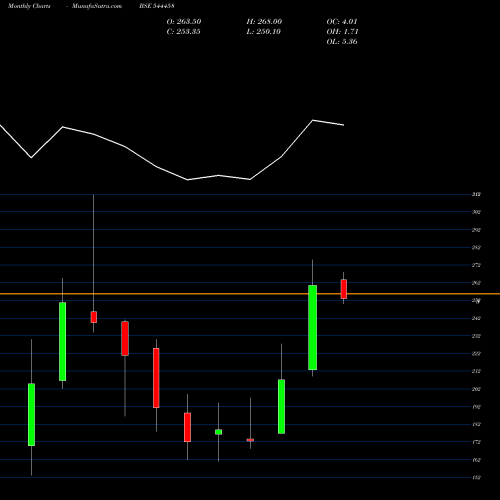
Task: Select the "OC: 4.01" reading
Action: click(x=342, y=21)
